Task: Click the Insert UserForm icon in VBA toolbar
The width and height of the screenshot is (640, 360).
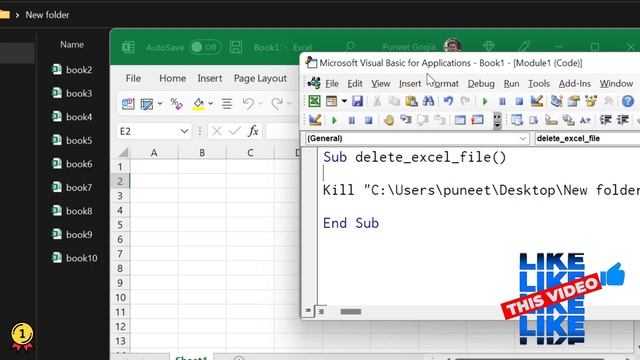Action: (x=331, y=101)
